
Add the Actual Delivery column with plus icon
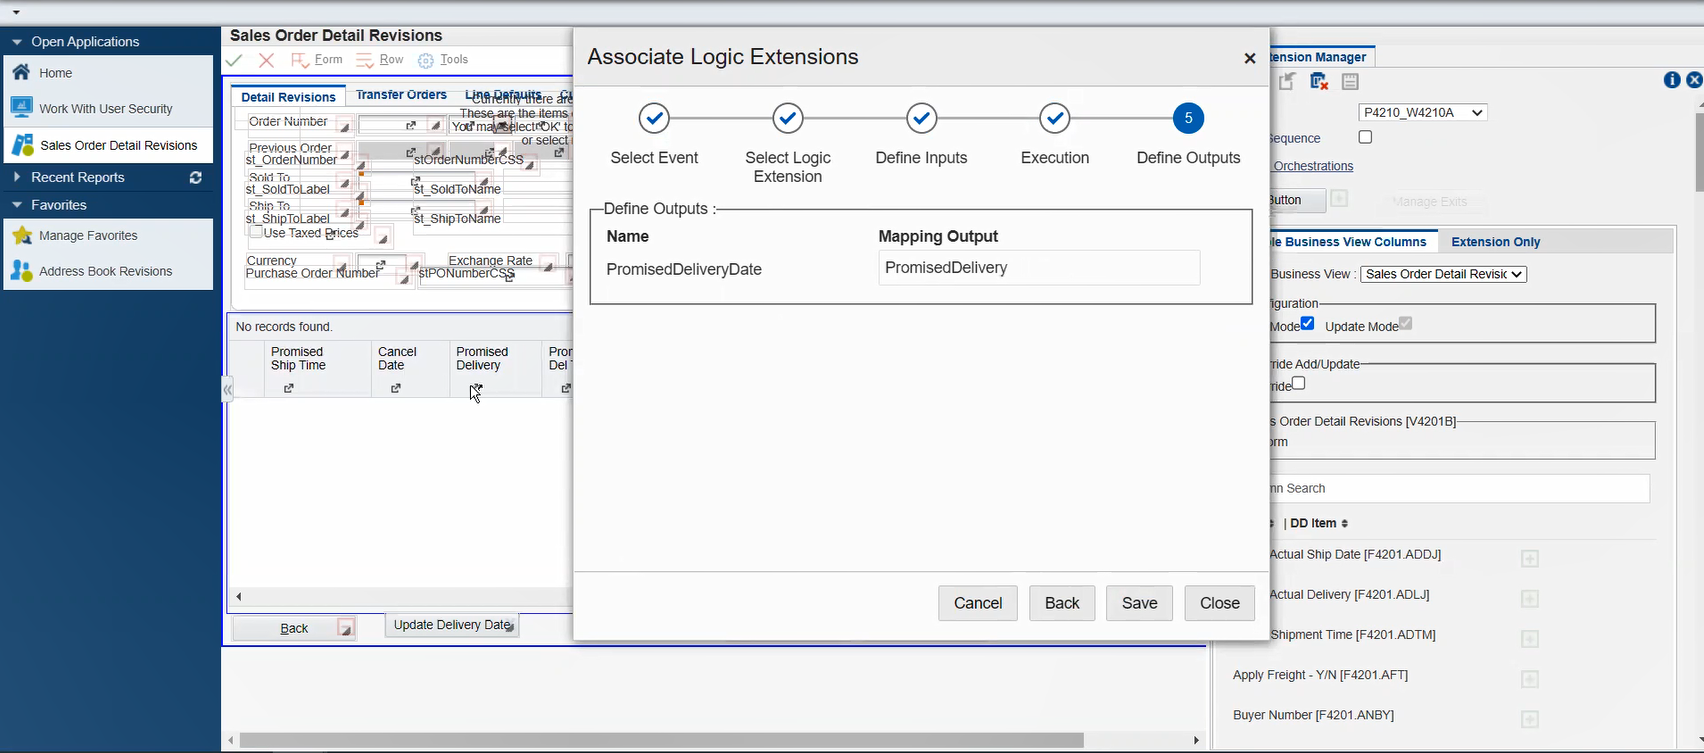1529,599
